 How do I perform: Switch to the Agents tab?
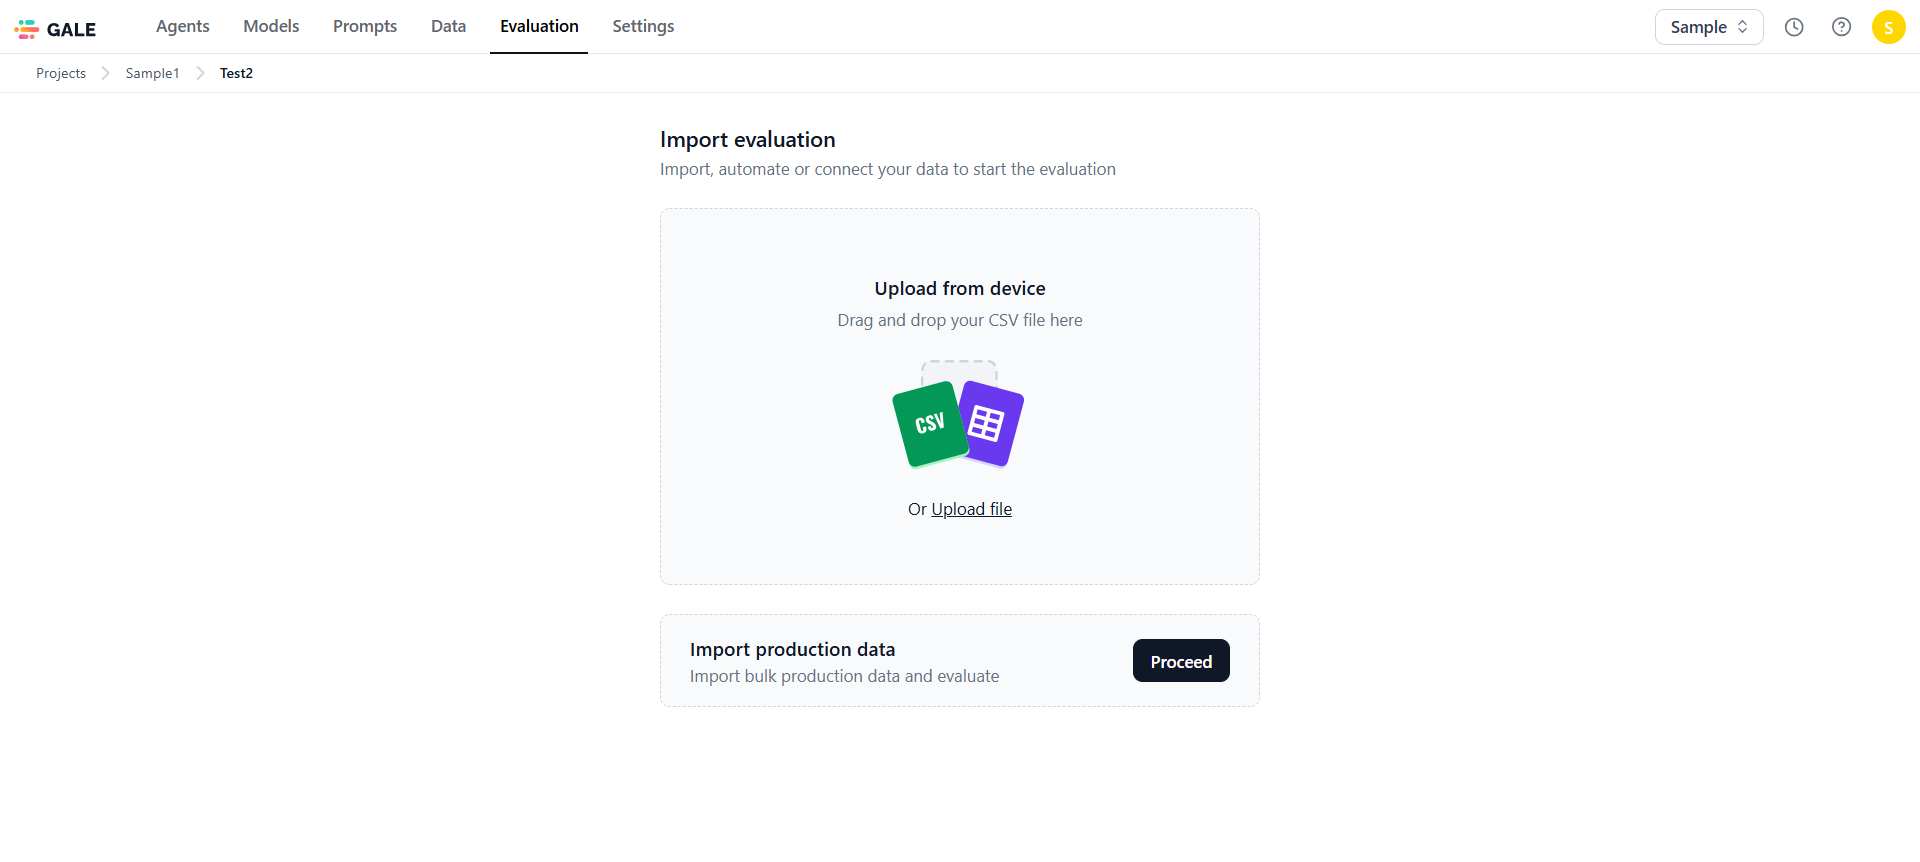[x=183, y=26]
